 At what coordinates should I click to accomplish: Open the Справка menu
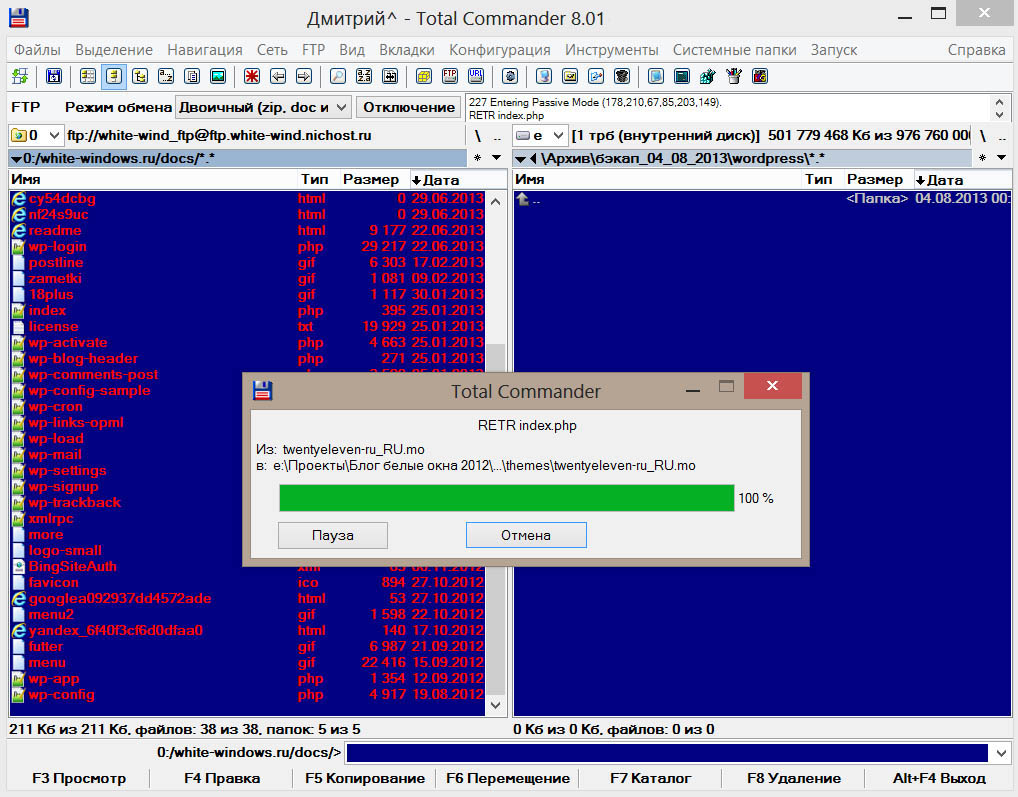coord(976,50)
